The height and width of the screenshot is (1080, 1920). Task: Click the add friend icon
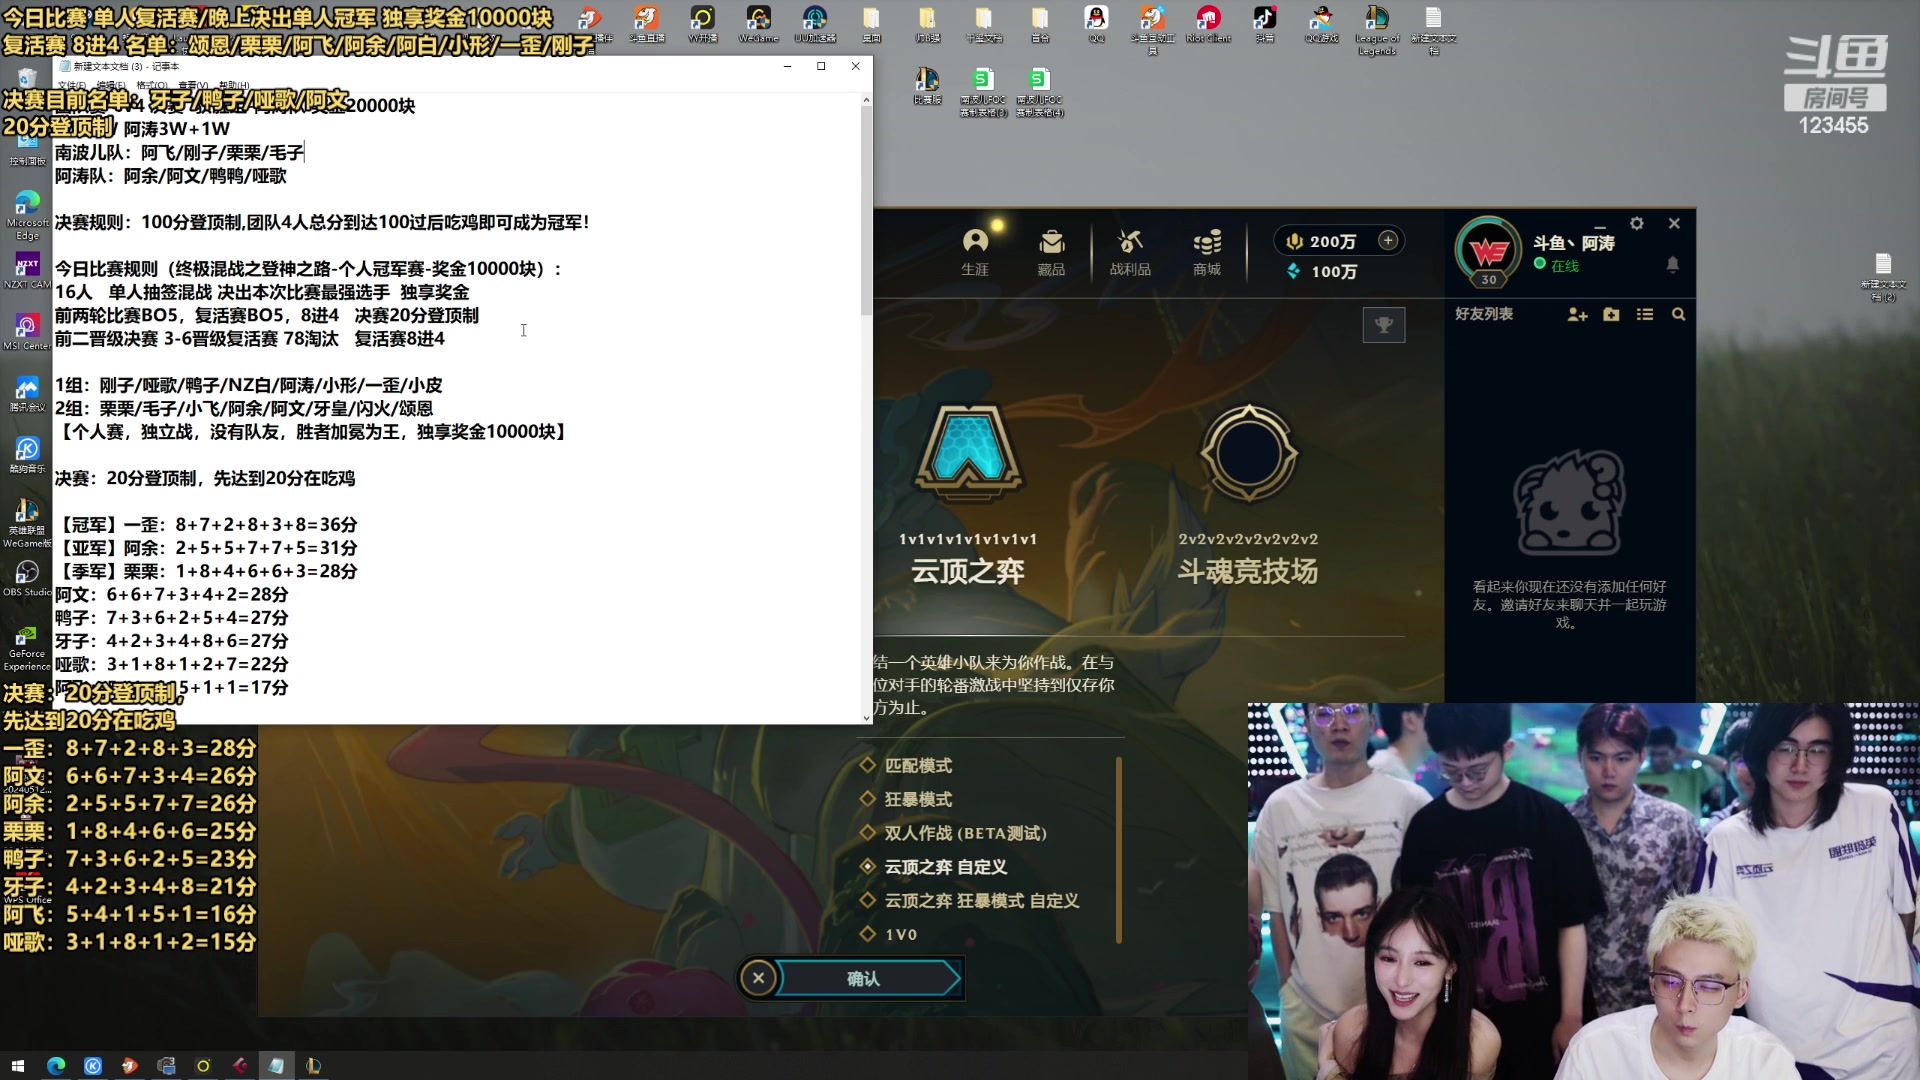tap(1577, 314)
